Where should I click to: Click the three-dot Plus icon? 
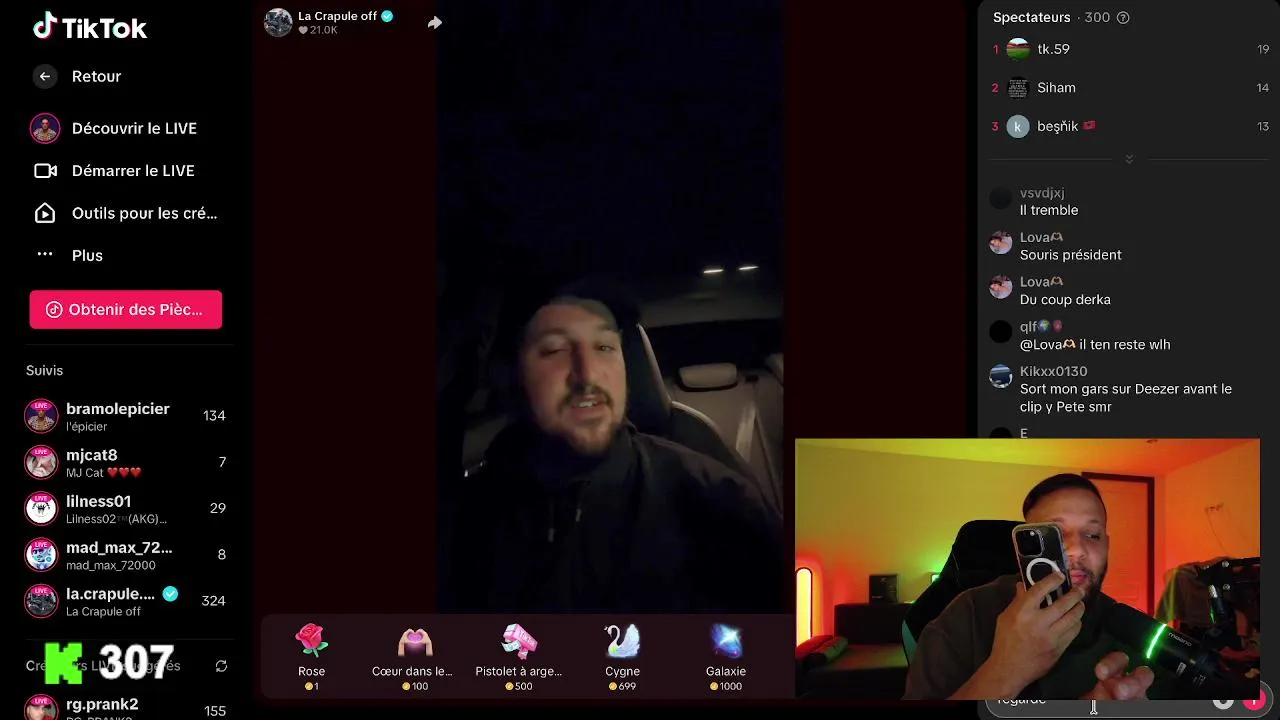45,254
